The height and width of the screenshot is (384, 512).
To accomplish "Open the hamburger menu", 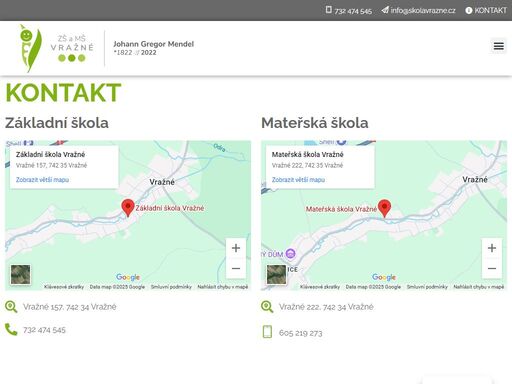I will [x=498, y=46].
